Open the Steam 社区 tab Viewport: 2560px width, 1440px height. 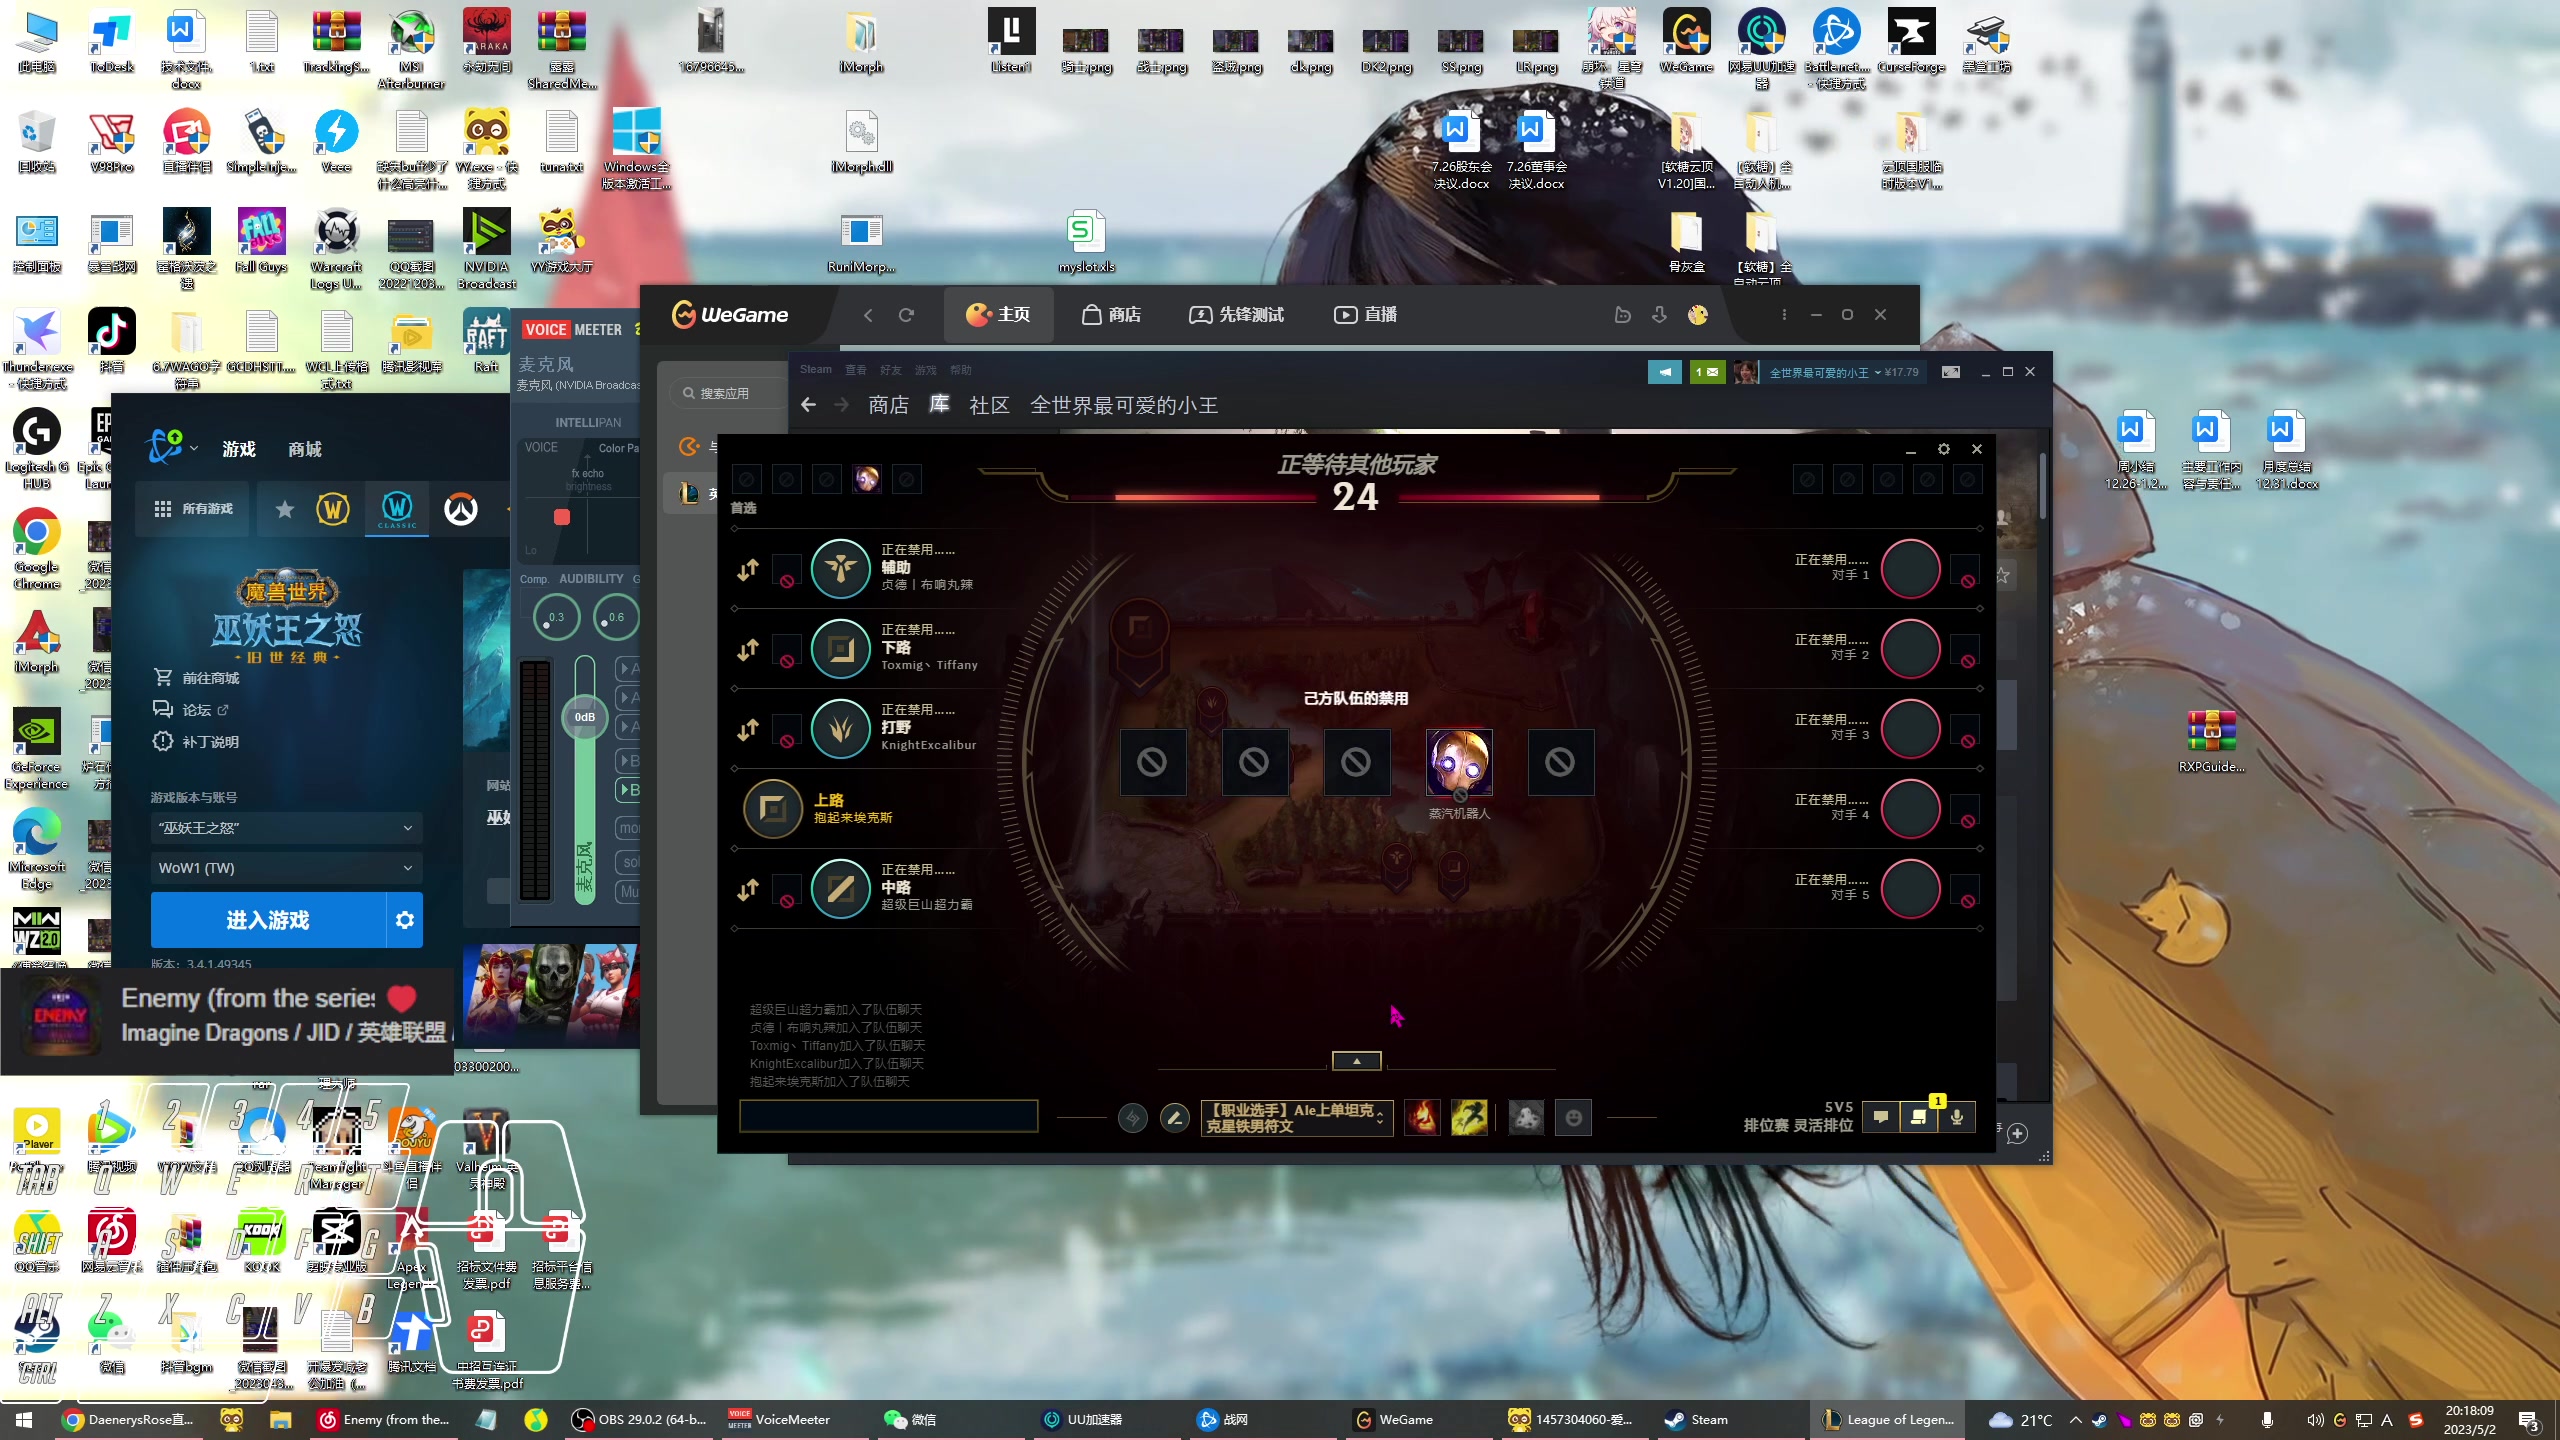click(x=989, y=405)
